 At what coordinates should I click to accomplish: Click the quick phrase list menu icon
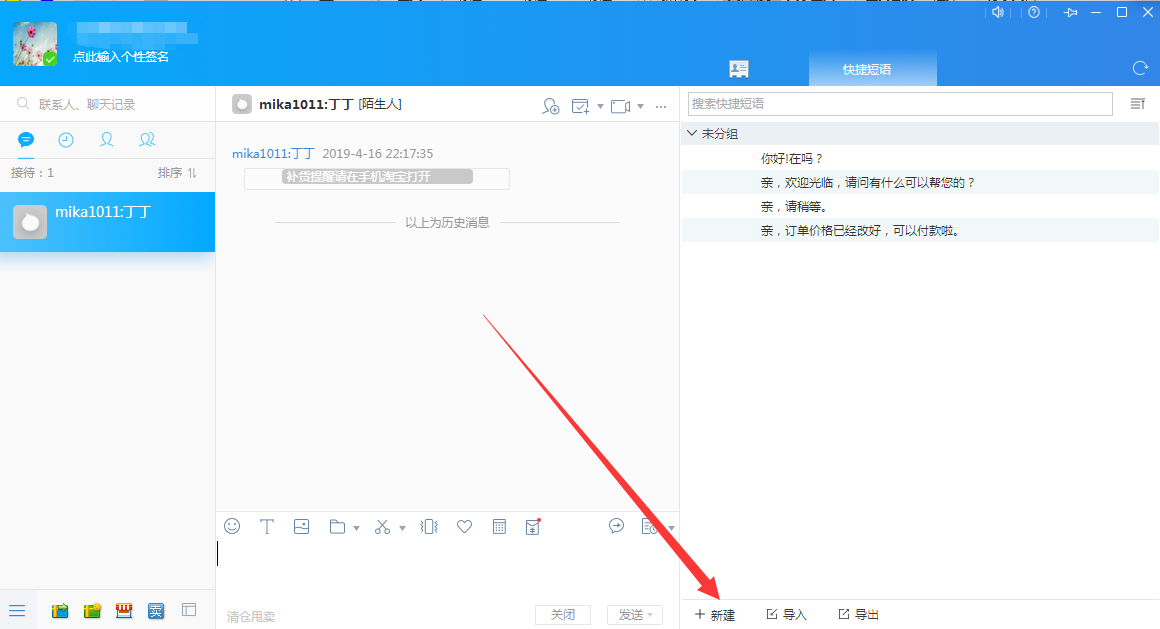tap(1138, 104)
